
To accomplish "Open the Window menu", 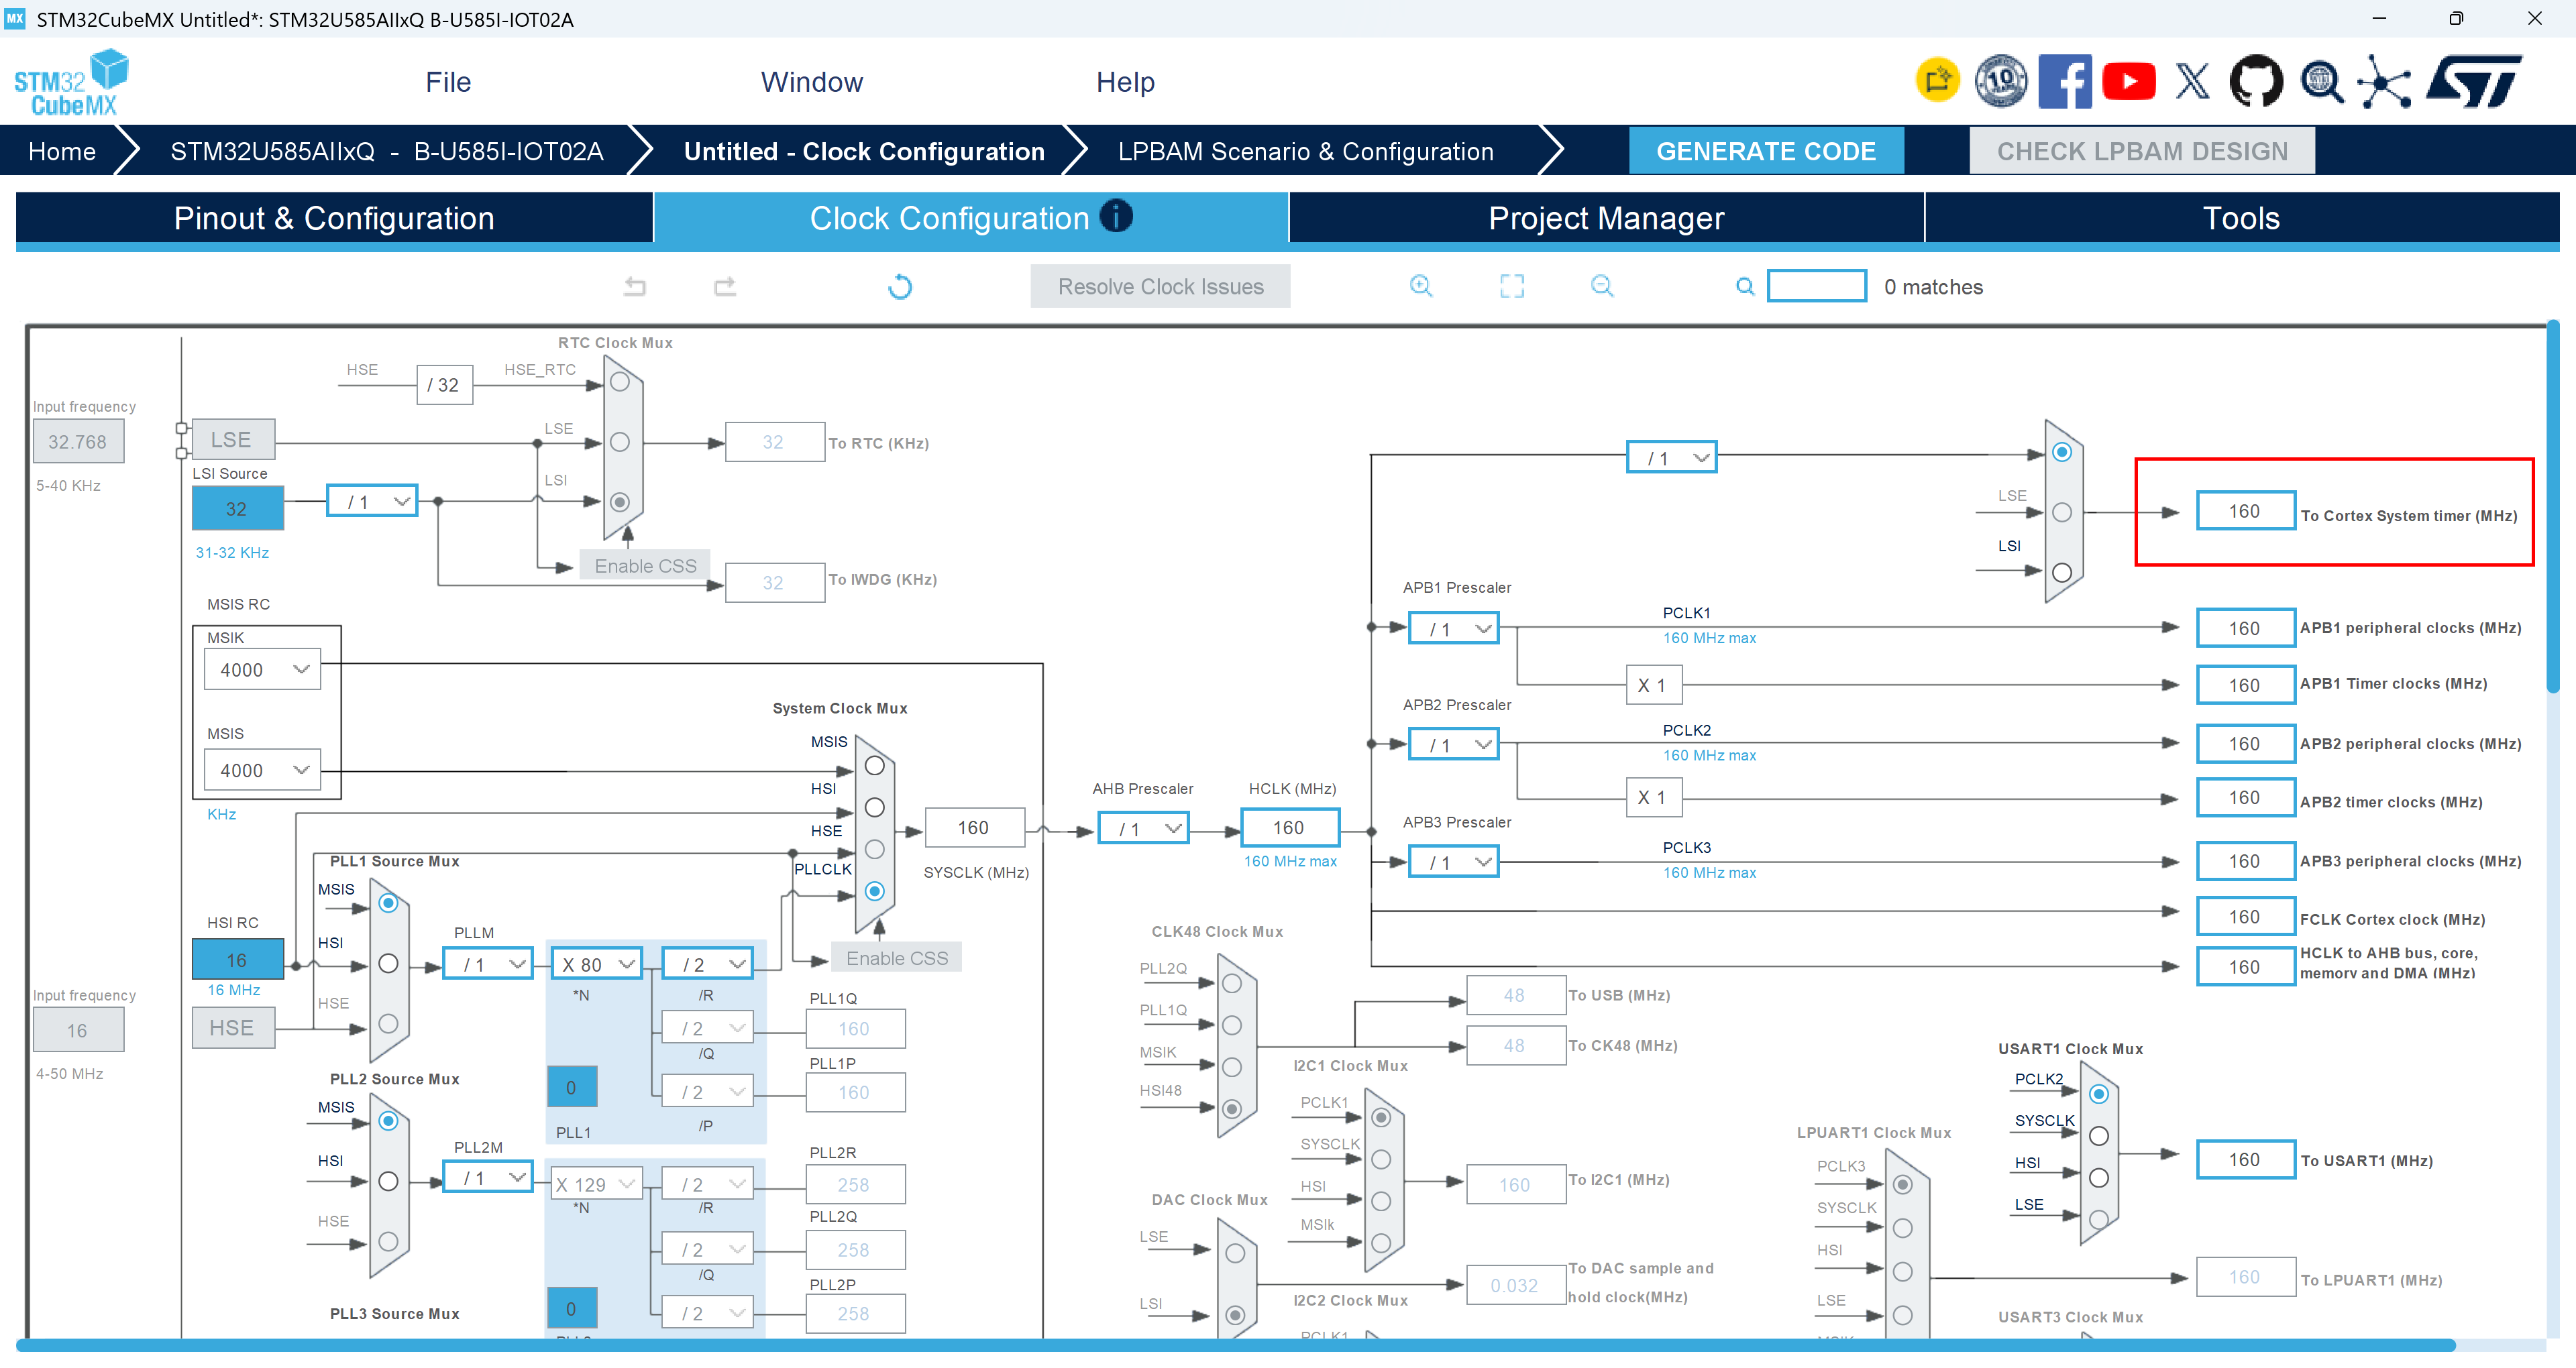I will pyautogui.click(x=812, y=82).
